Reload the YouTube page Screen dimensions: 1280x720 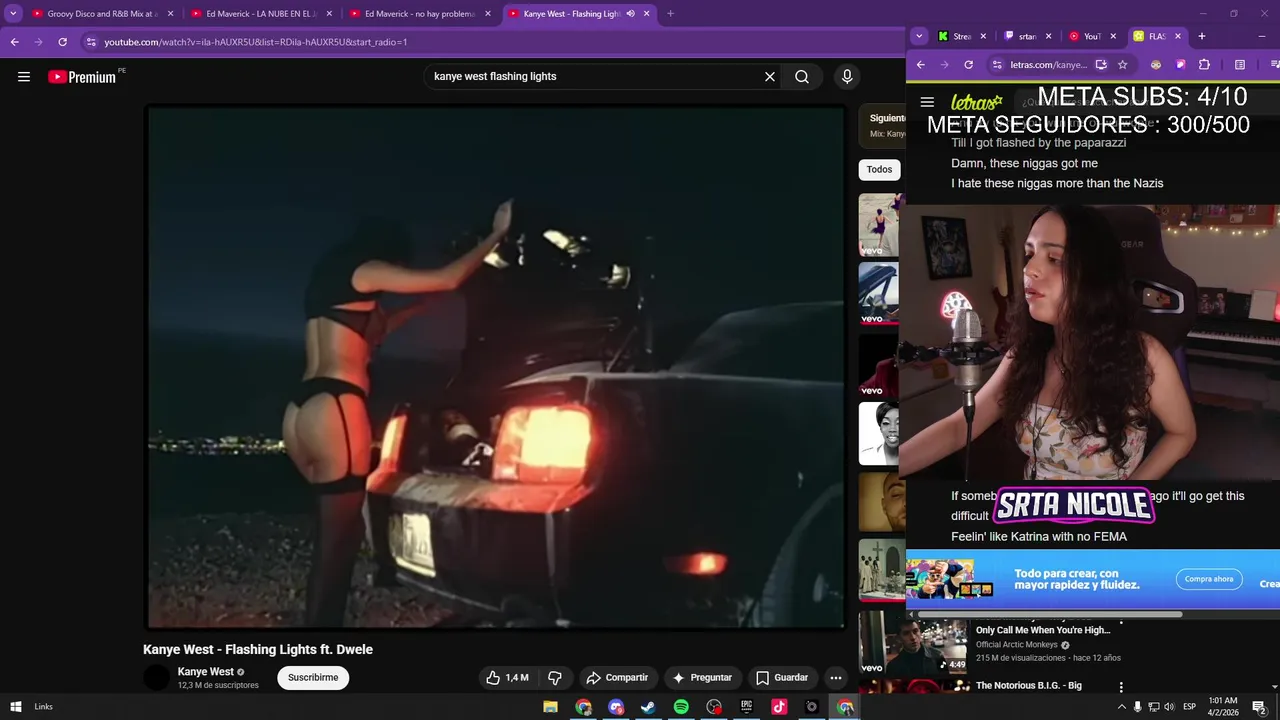point(62,42)
